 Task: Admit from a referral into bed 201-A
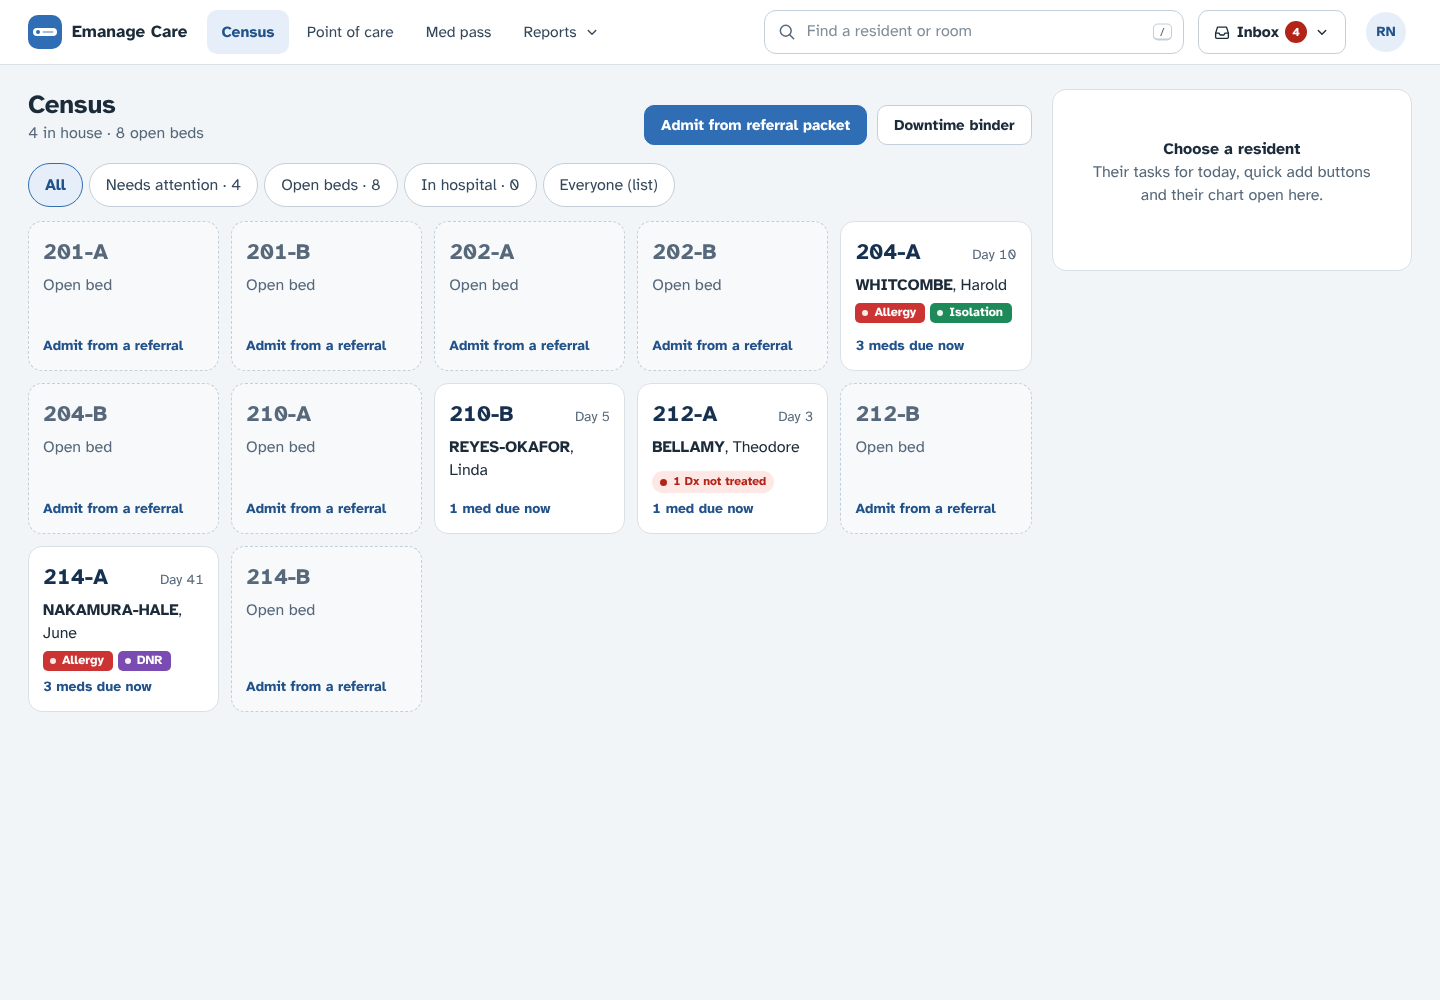[113, 345]
